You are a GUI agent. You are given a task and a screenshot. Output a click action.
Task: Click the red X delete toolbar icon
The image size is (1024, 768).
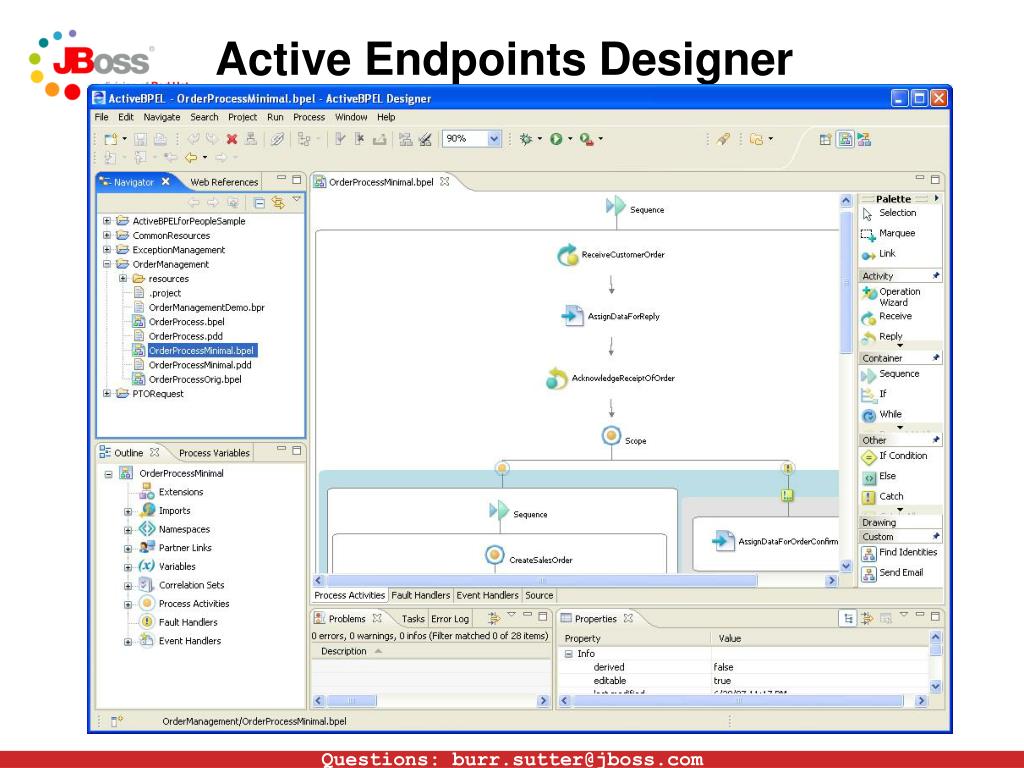pos(232,139)
